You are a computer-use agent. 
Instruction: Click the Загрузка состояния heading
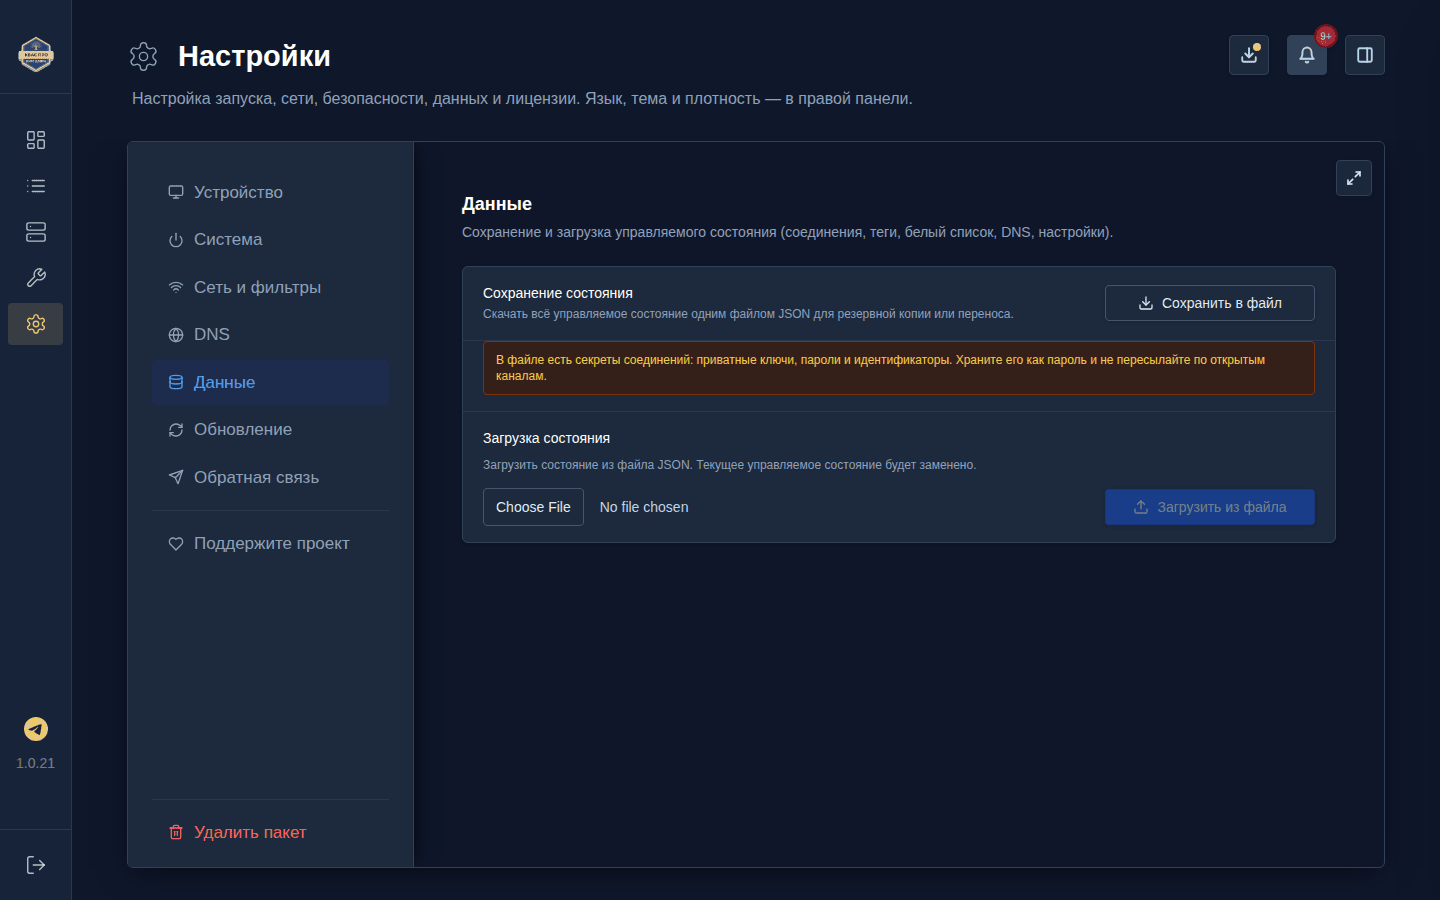click(x=546, y=438)
